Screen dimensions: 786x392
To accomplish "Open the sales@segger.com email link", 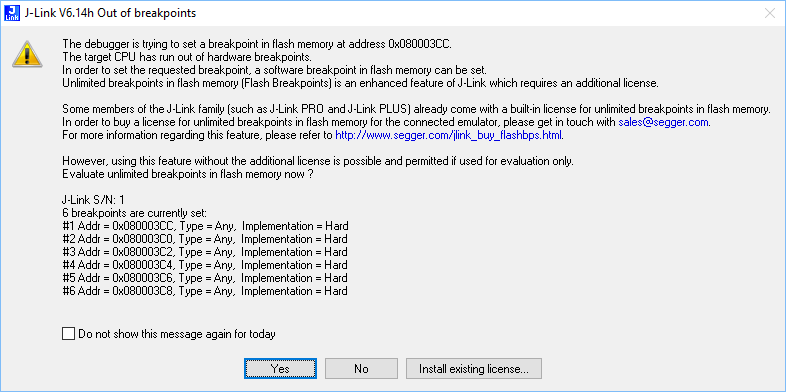I will pyautogui.click(x=664, y=122).
